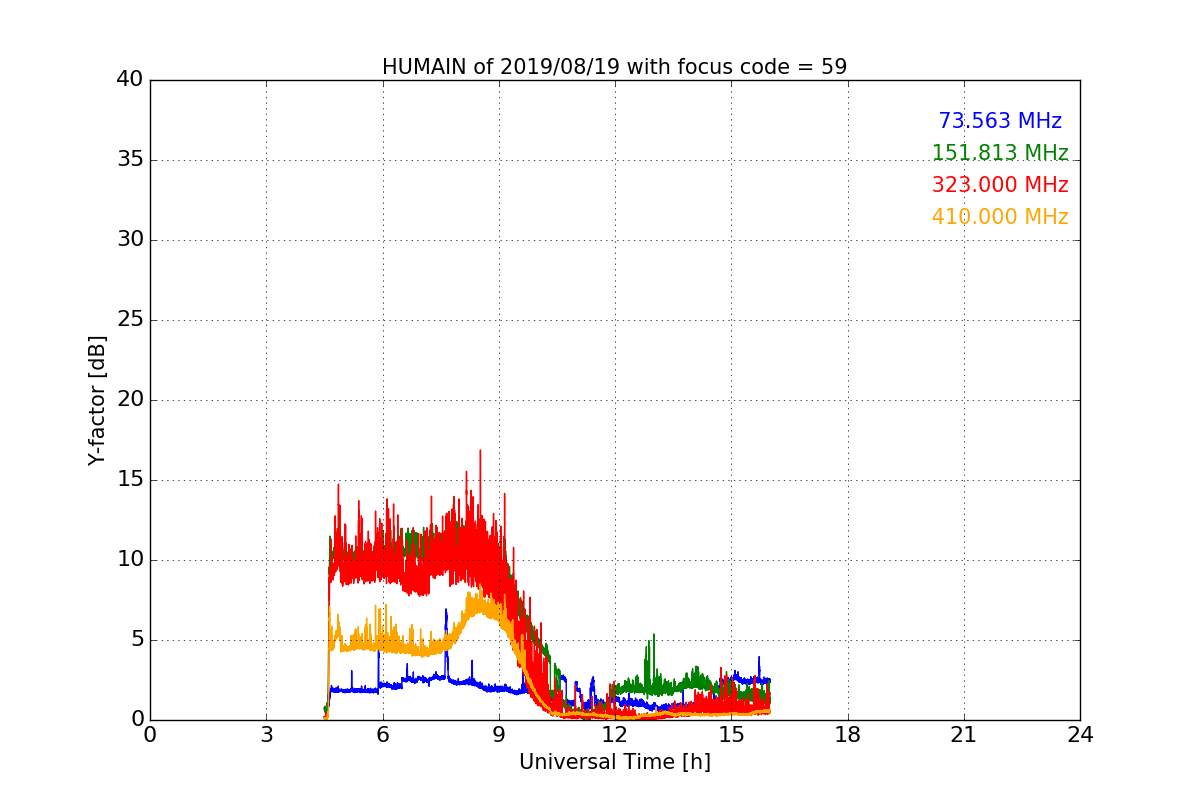Select the red '323.000 MHz' legend label

click(x=1000, y=185)
